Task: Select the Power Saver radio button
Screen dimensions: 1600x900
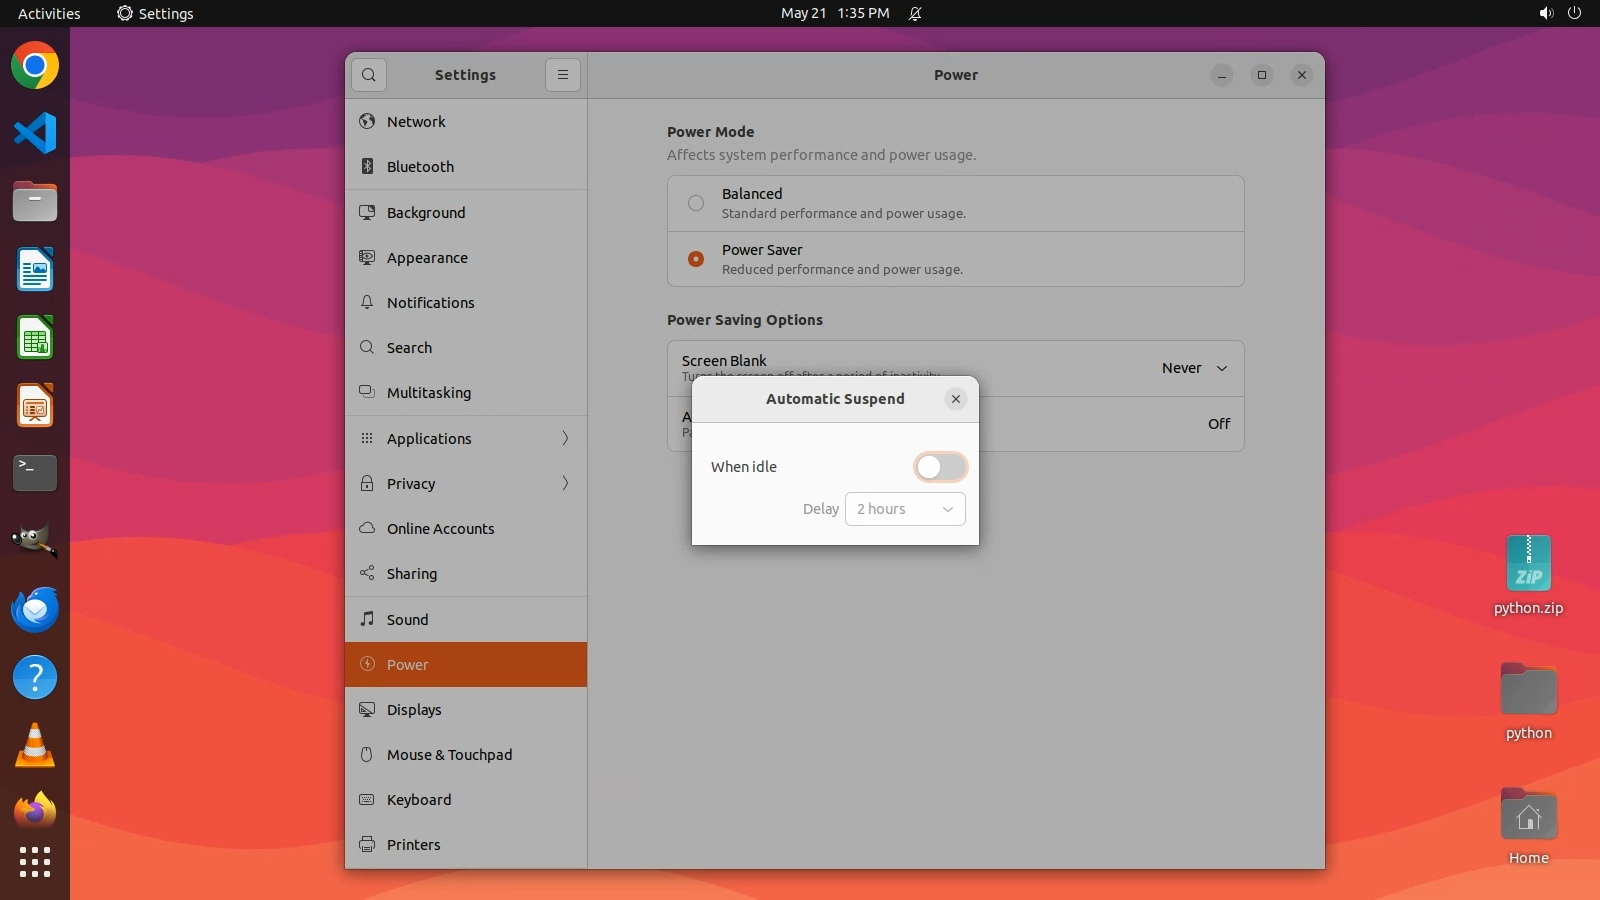Action: 696,259
